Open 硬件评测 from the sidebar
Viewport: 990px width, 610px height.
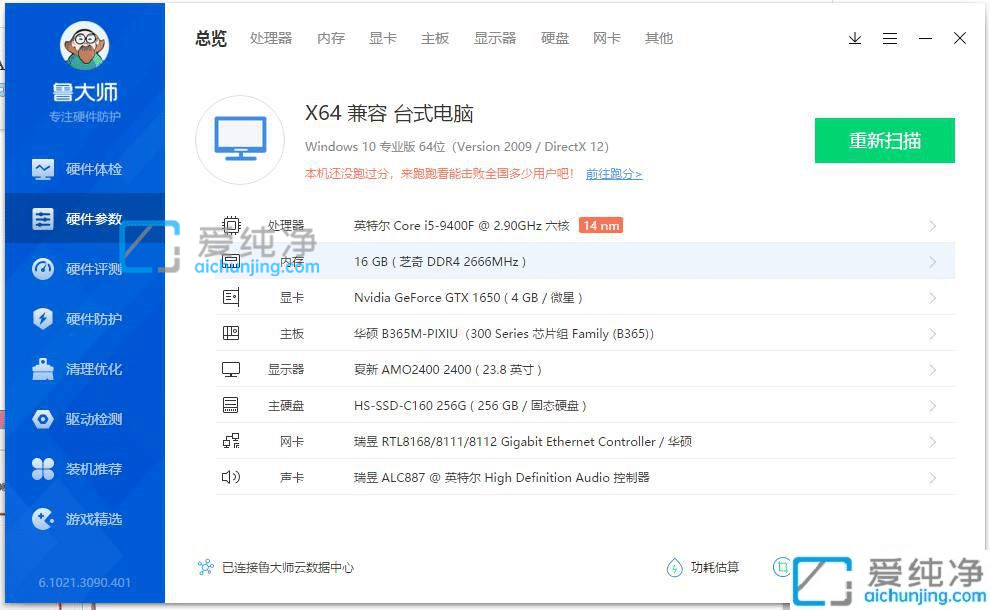84,268
